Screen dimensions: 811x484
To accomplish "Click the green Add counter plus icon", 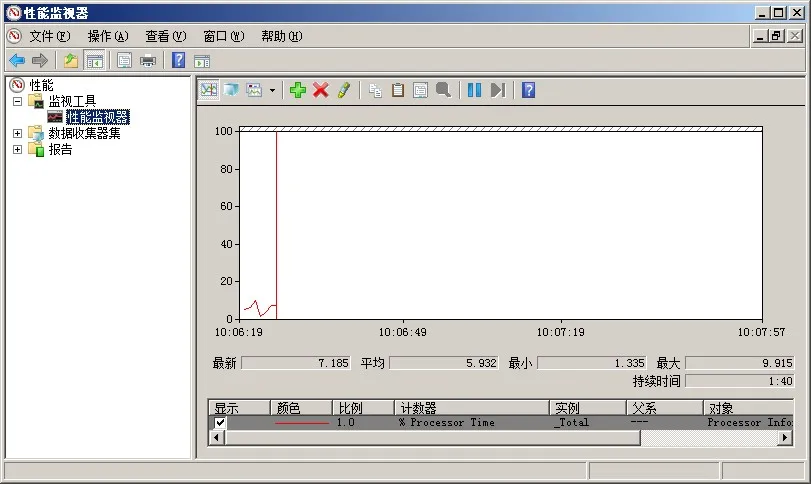I will (x=297, y=90).
